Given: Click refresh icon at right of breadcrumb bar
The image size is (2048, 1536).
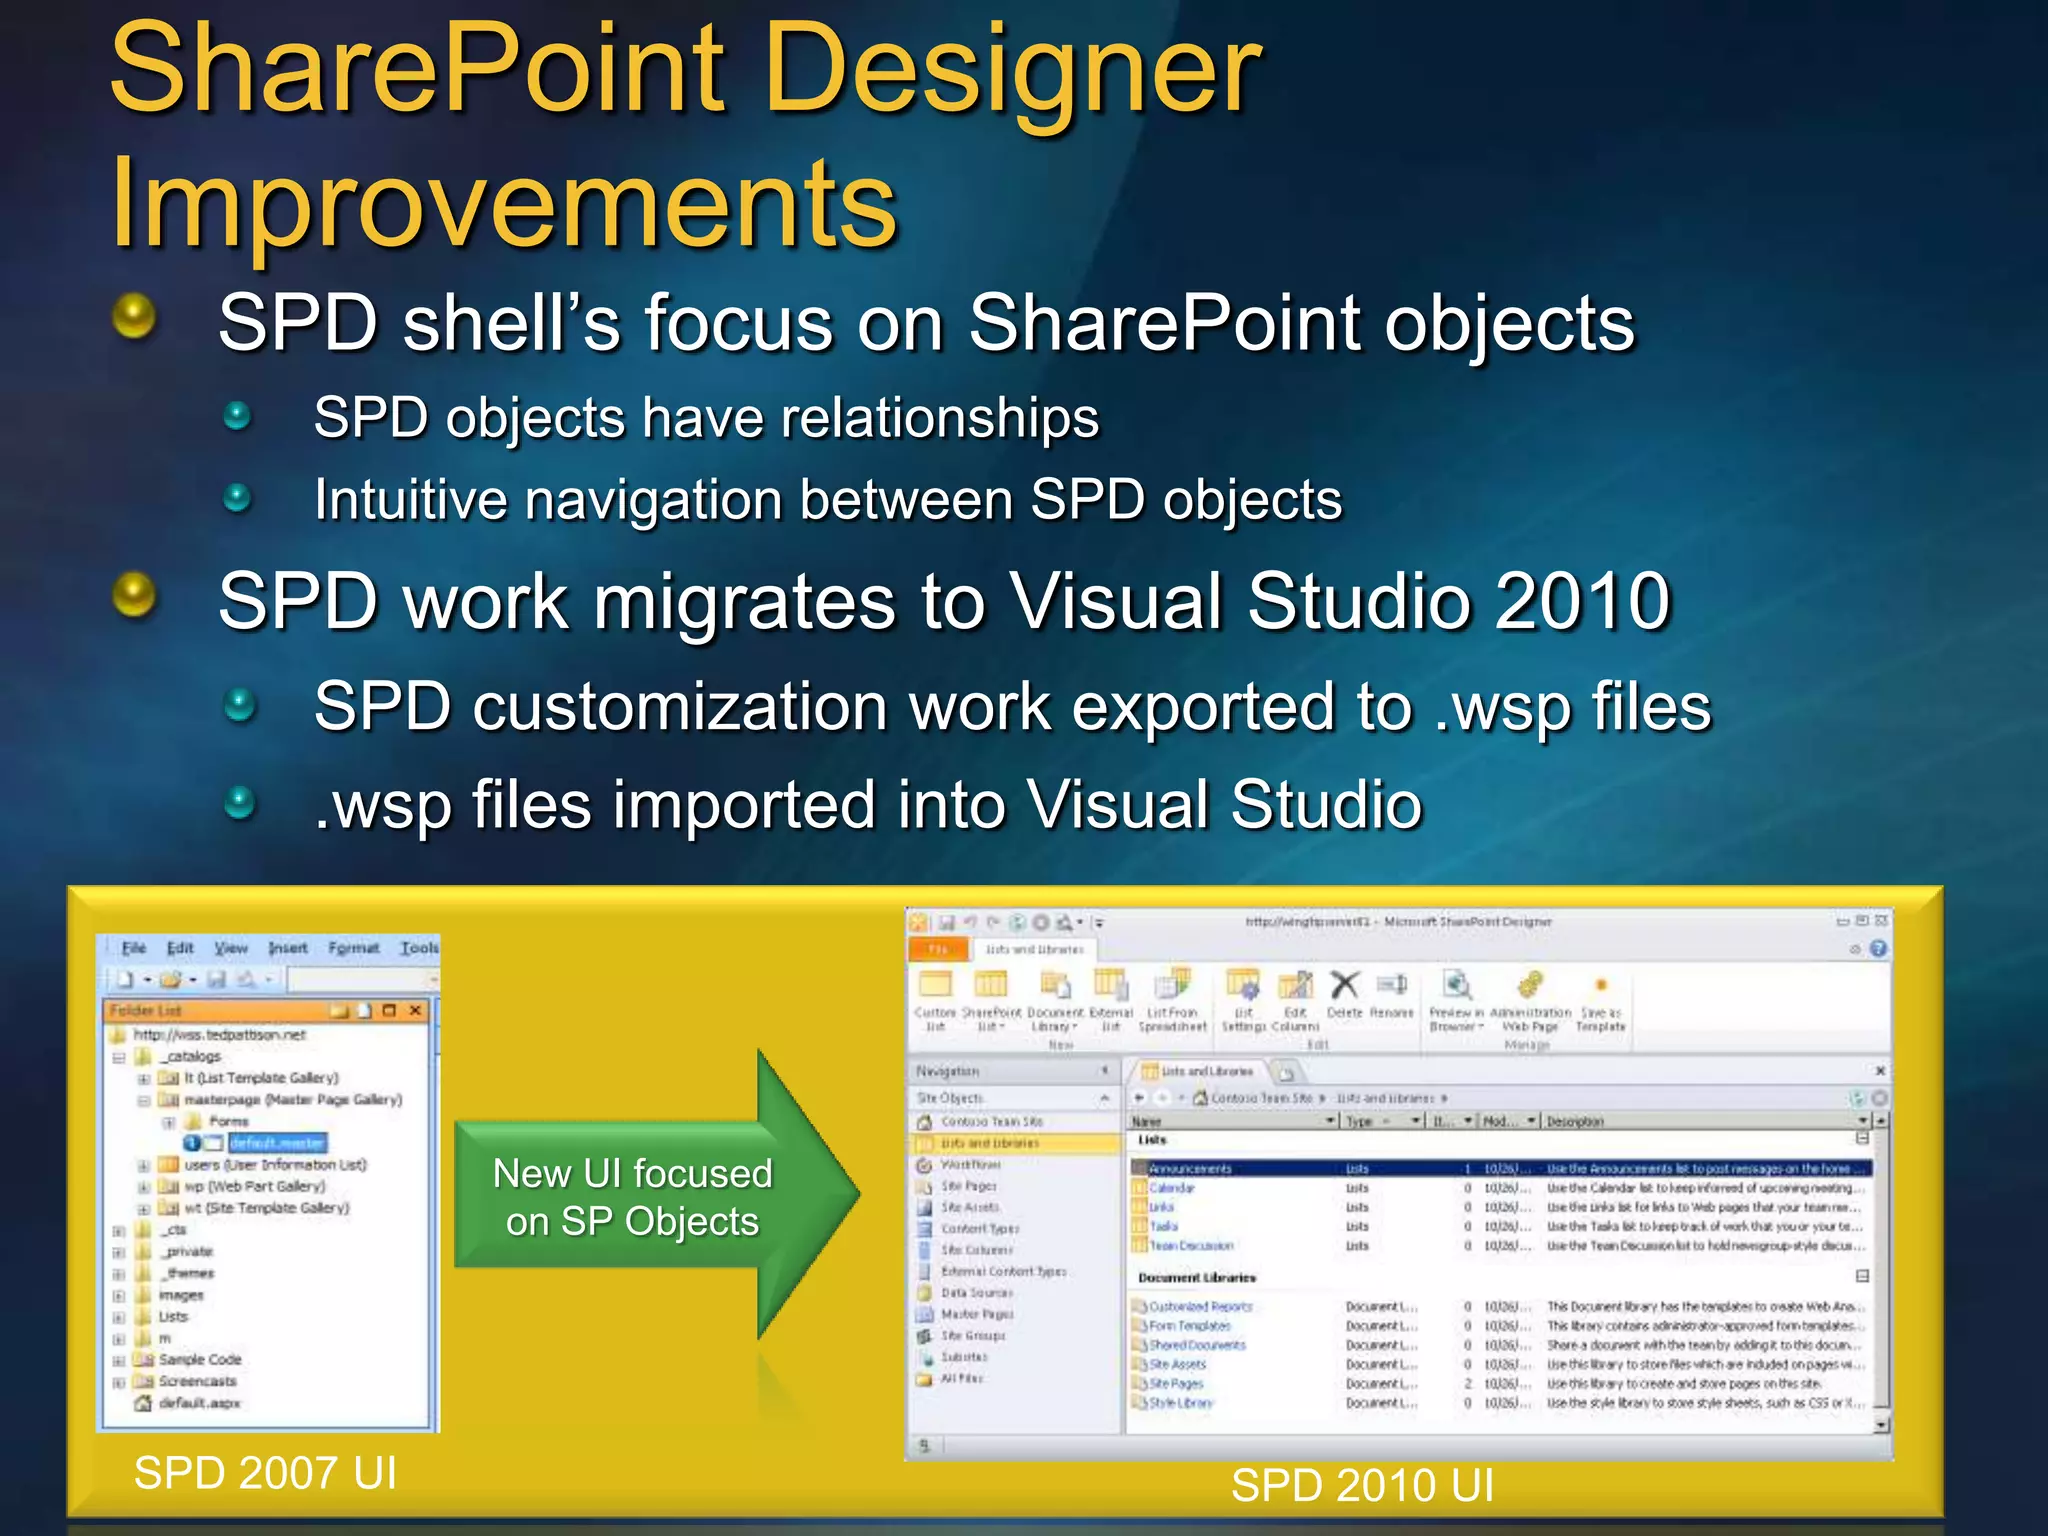Looking at the screenshot, I should [1859, 1097].
